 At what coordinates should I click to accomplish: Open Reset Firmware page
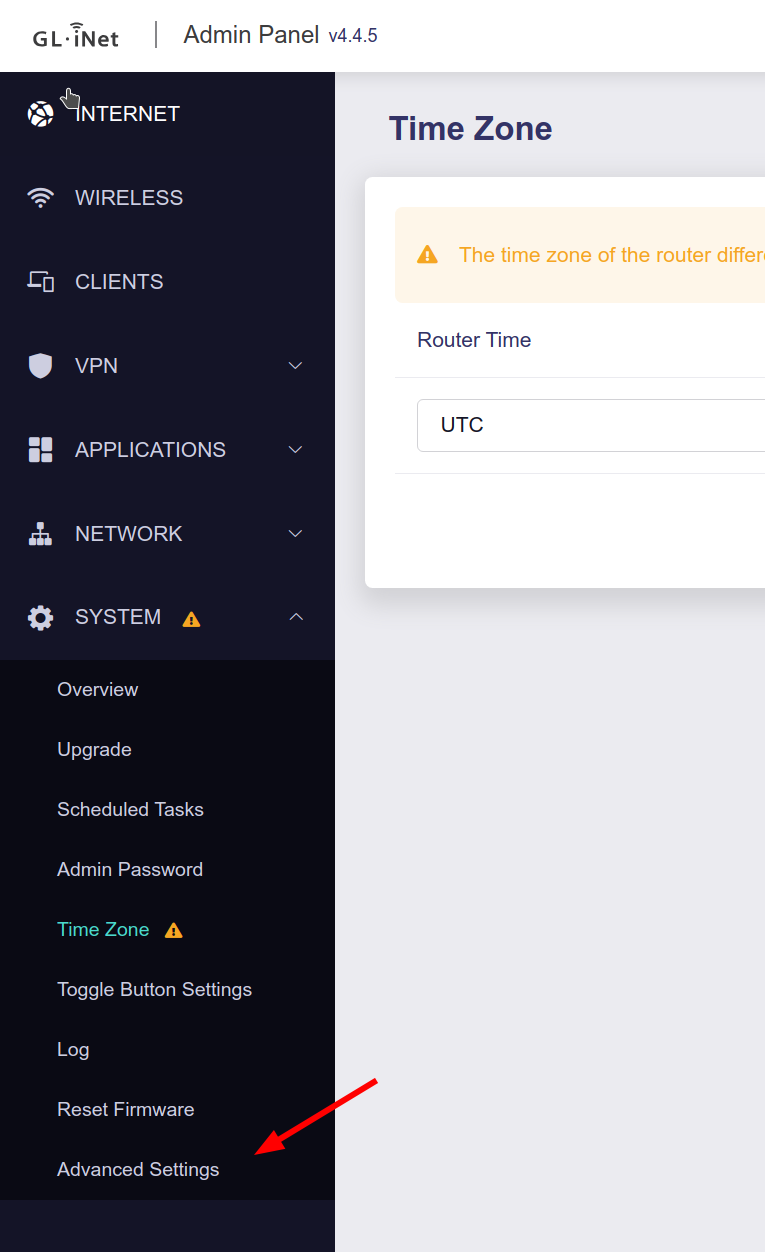[x=126, y=1110]
